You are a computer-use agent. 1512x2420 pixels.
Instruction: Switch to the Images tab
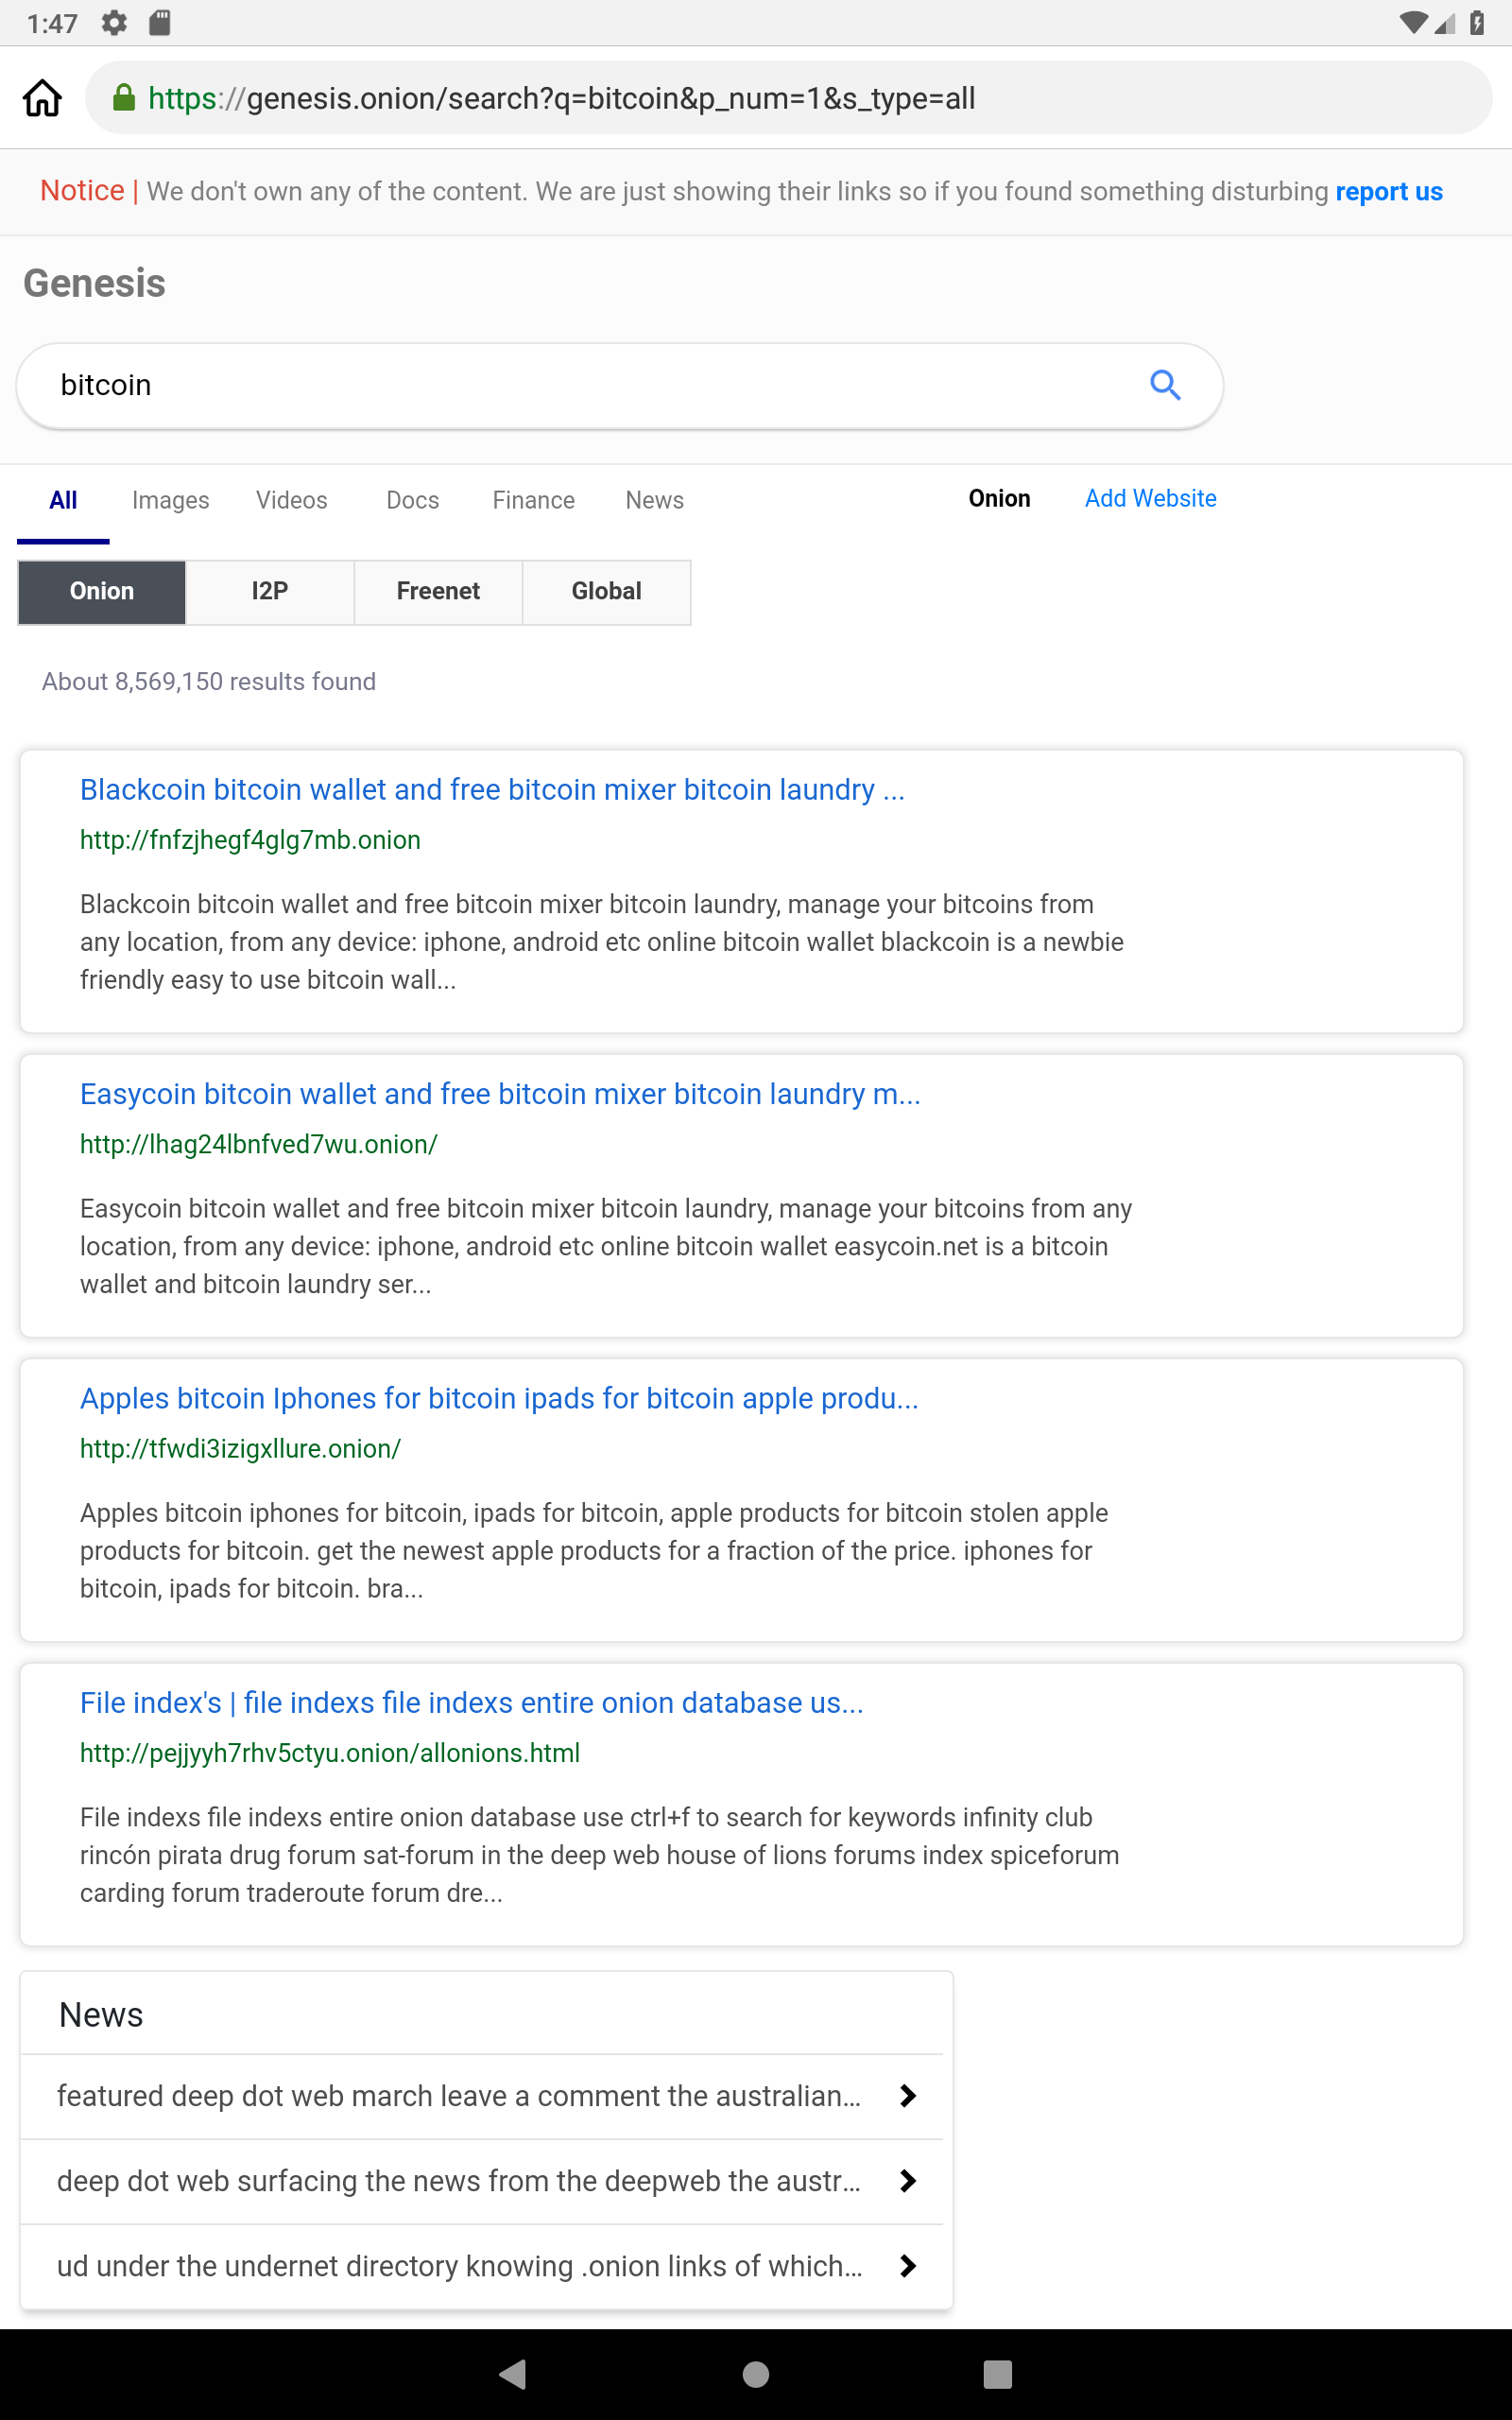pos(170,500)
